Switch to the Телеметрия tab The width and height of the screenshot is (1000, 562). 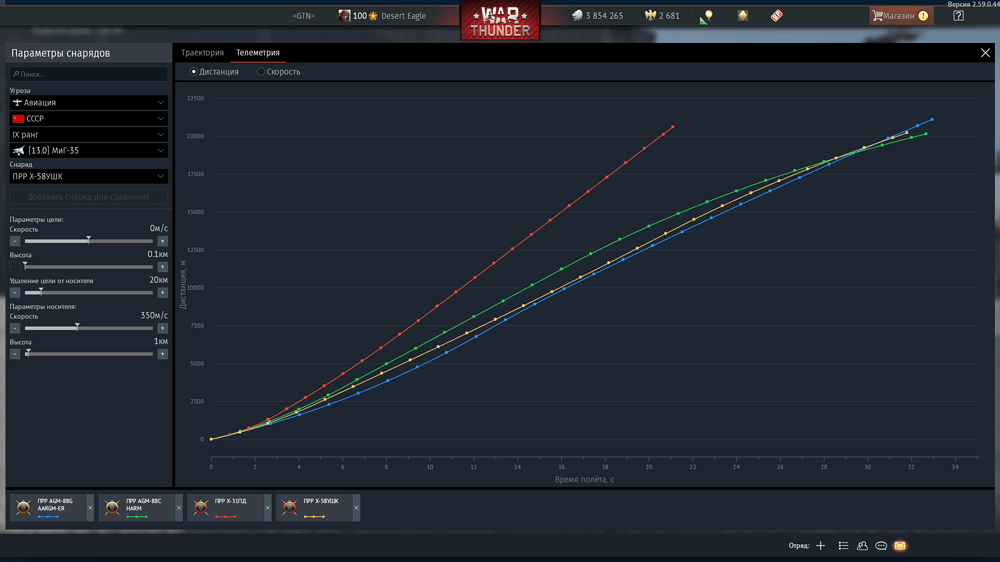tap(258, 53)
